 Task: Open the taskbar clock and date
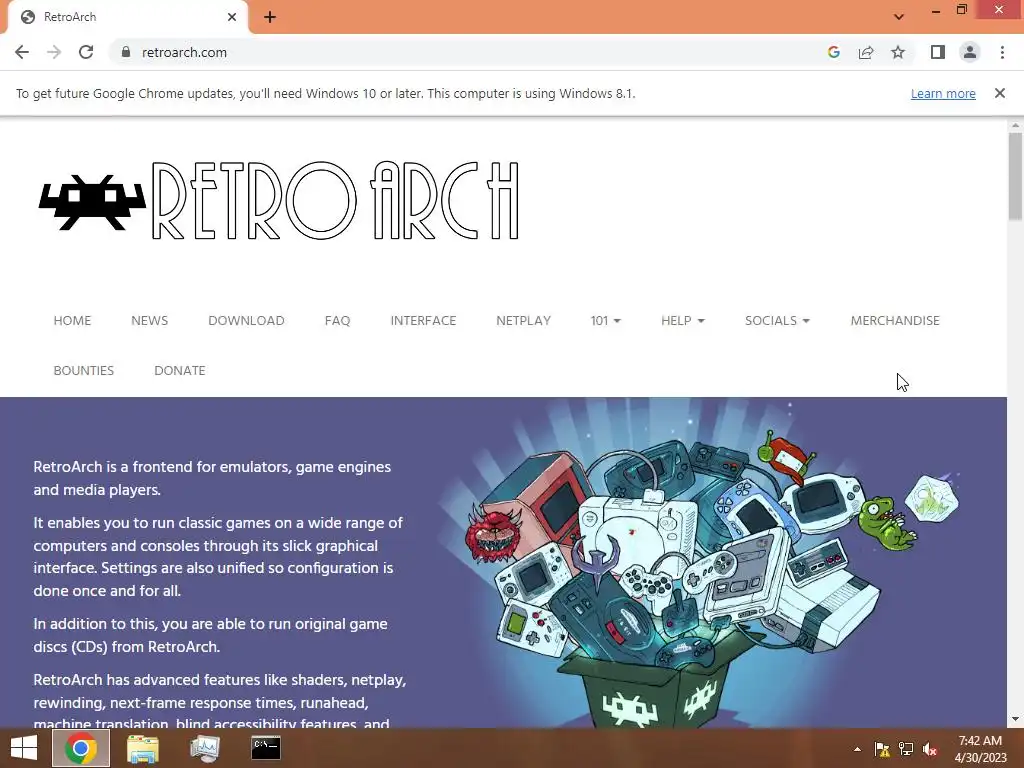[980, 749]
